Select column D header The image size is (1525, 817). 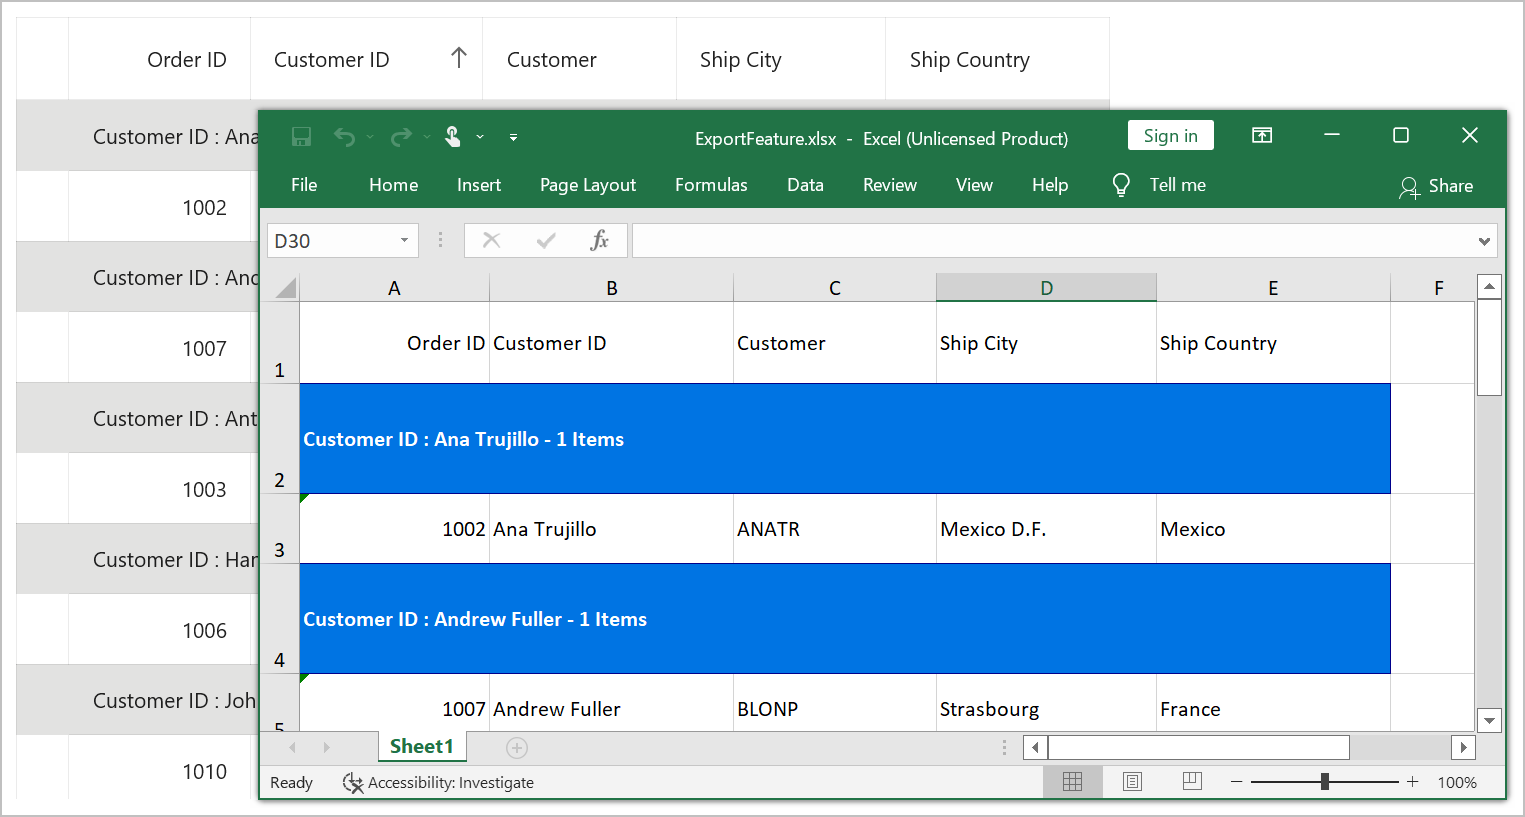coord(1046,288)
